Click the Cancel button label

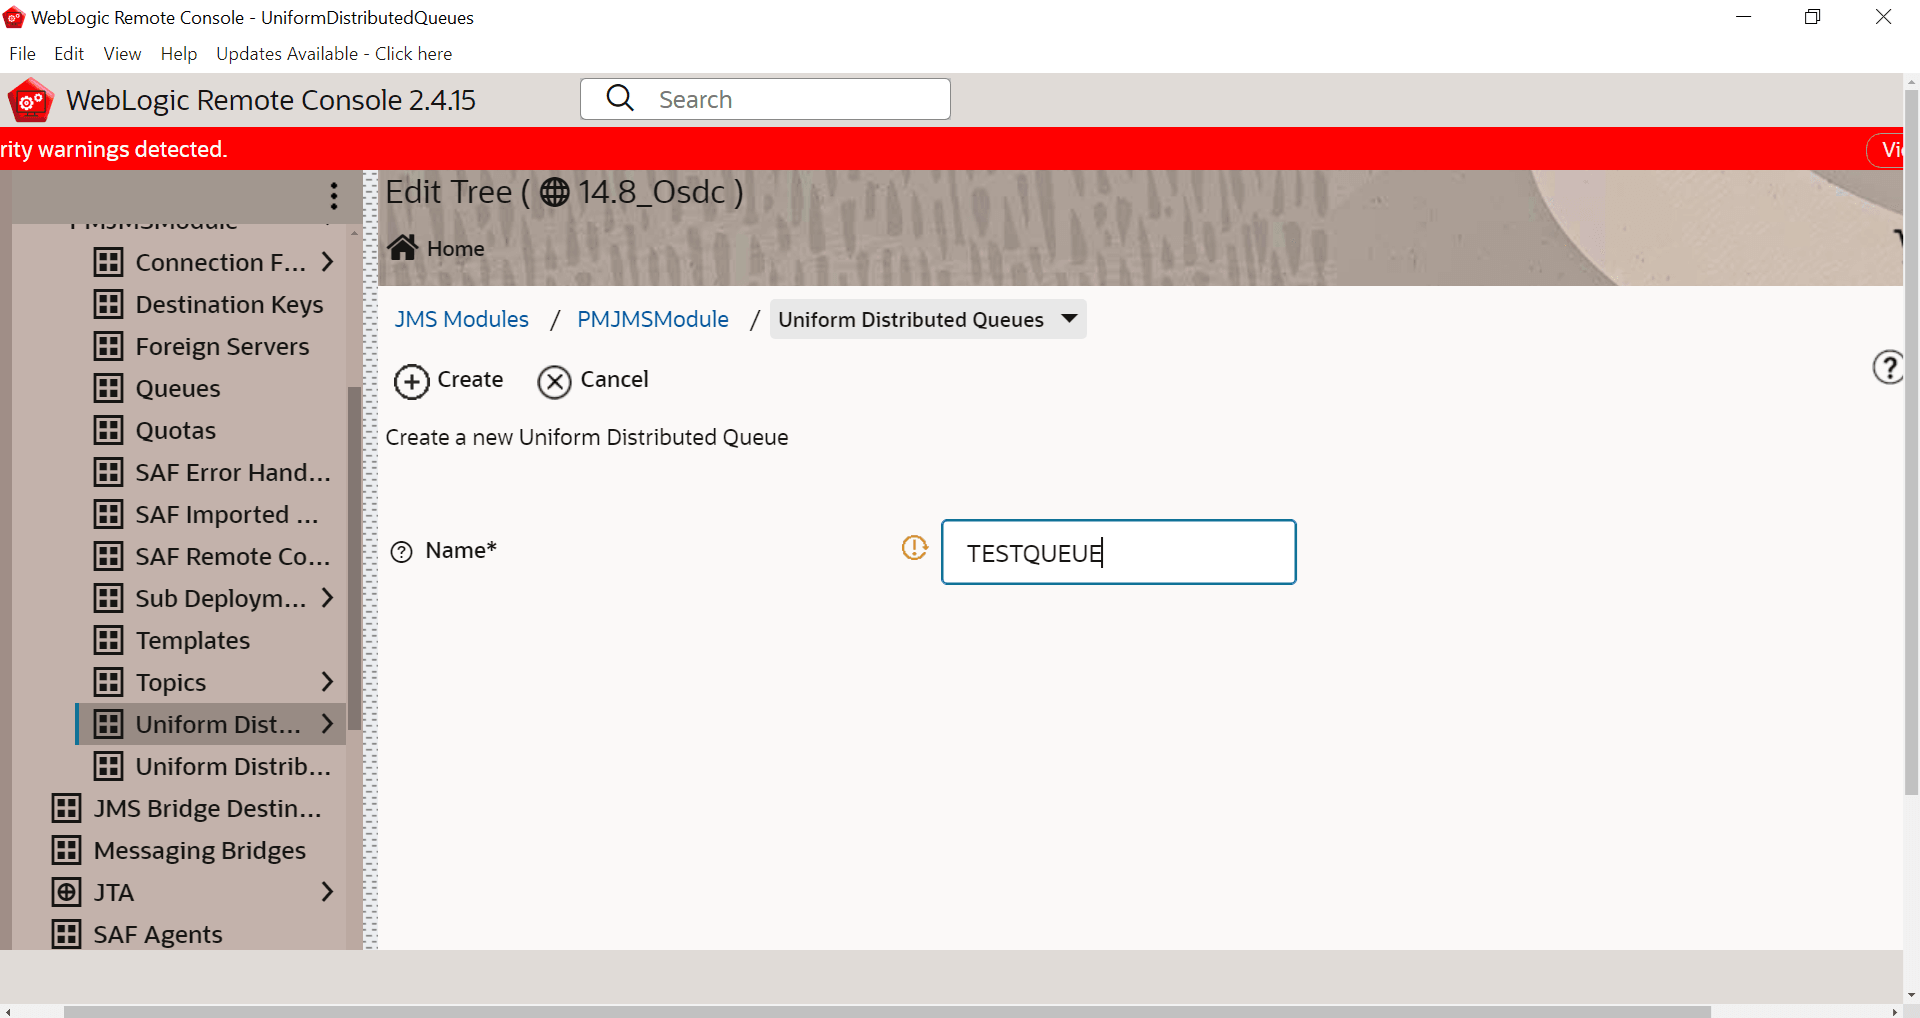pyautogui.click(x=614, y=380)
